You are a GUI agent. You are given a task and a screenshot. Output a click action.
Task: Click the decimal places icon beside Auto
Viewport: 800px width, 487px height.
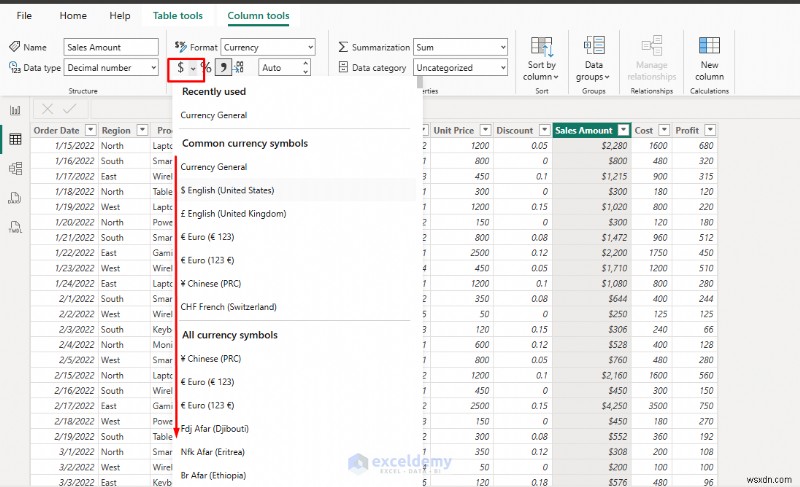point(238,67)
